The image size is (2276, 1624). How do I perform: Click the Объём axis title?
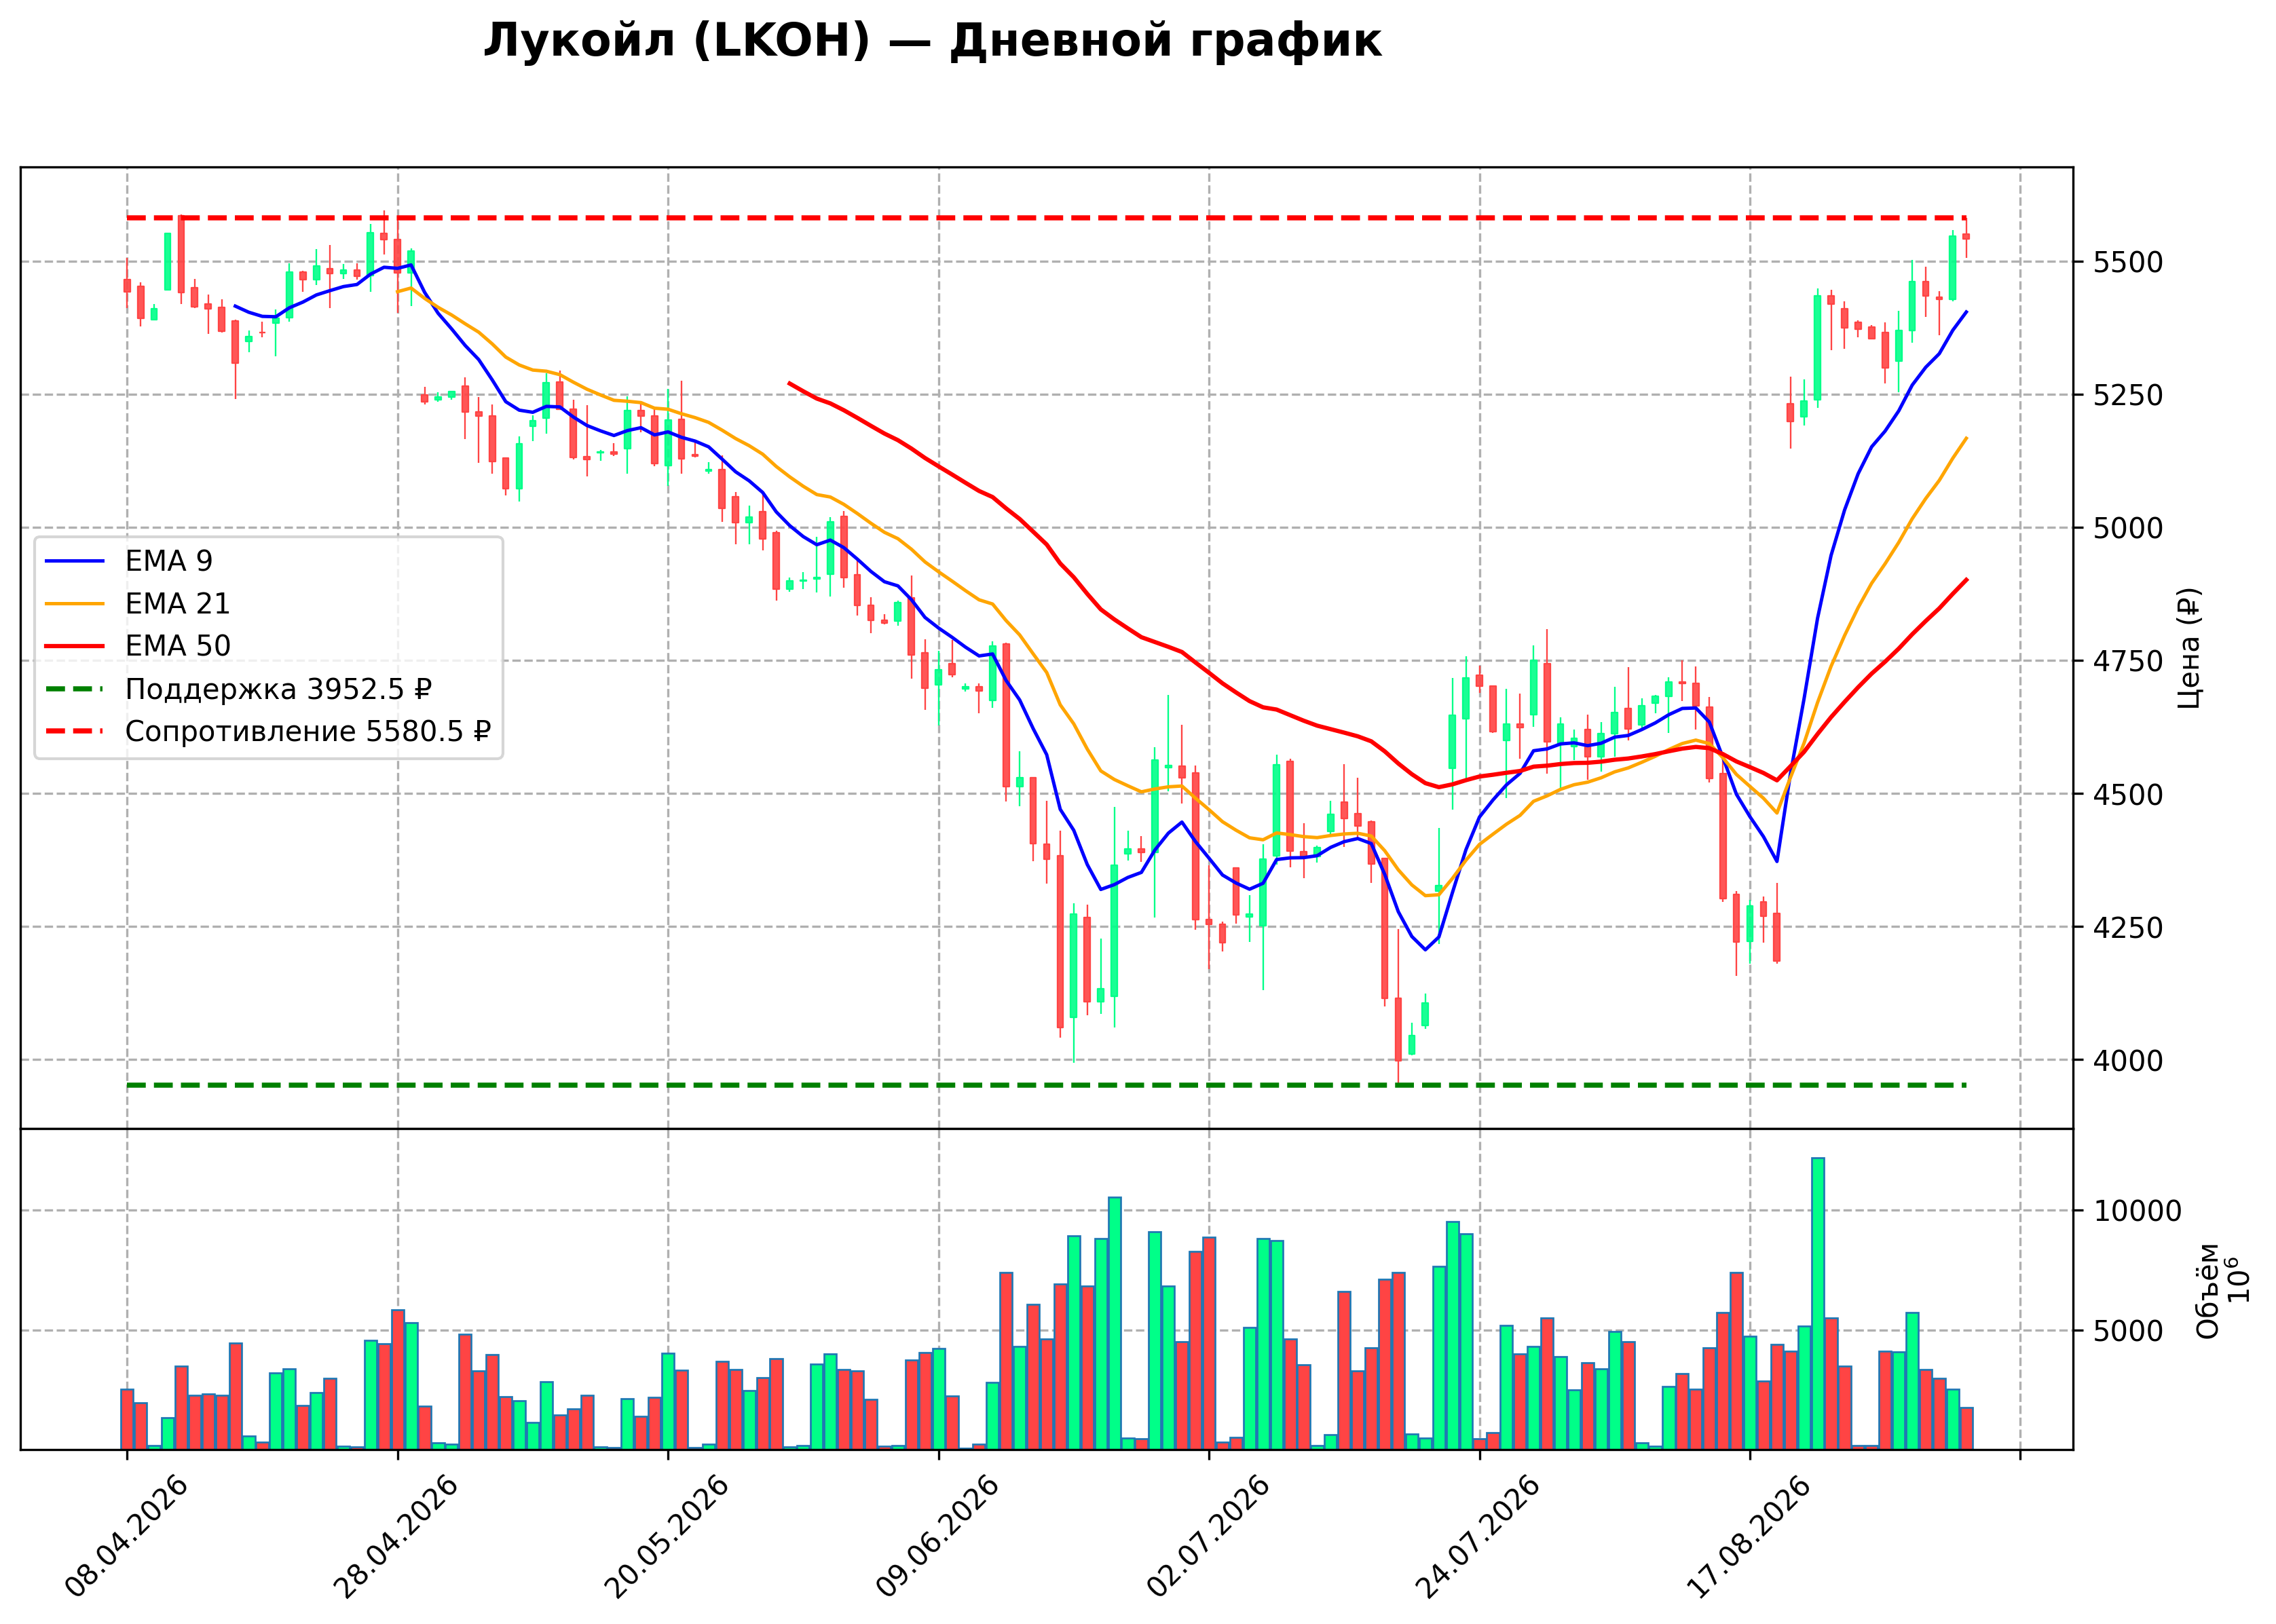(x=2209, y=1290)
